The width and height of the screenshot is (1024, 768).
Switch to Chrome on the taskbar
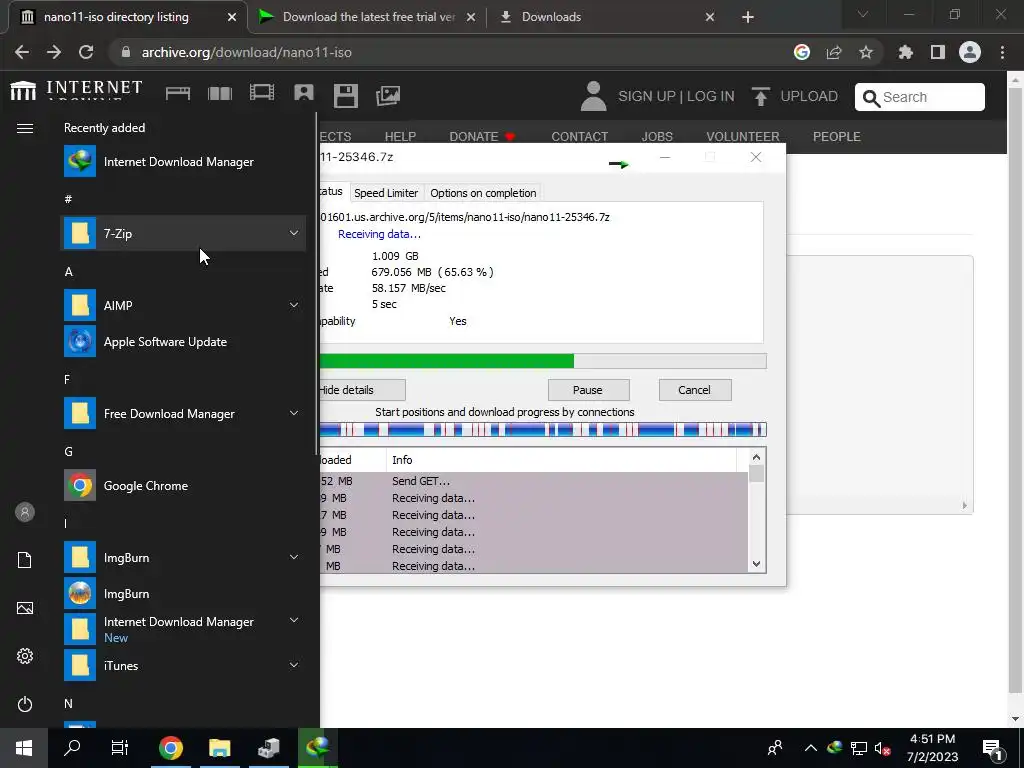click(170, 748)
